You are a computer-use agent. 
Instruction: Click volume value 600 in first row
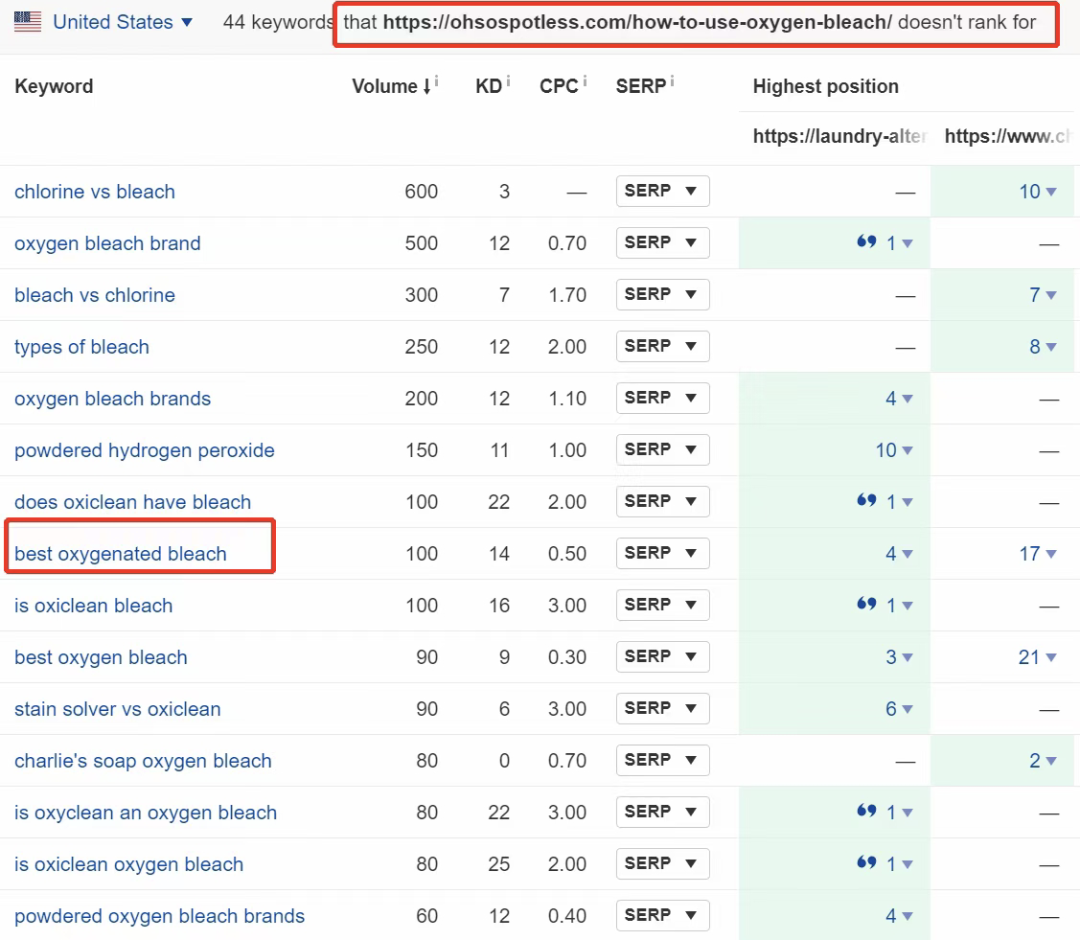[421, 191]
